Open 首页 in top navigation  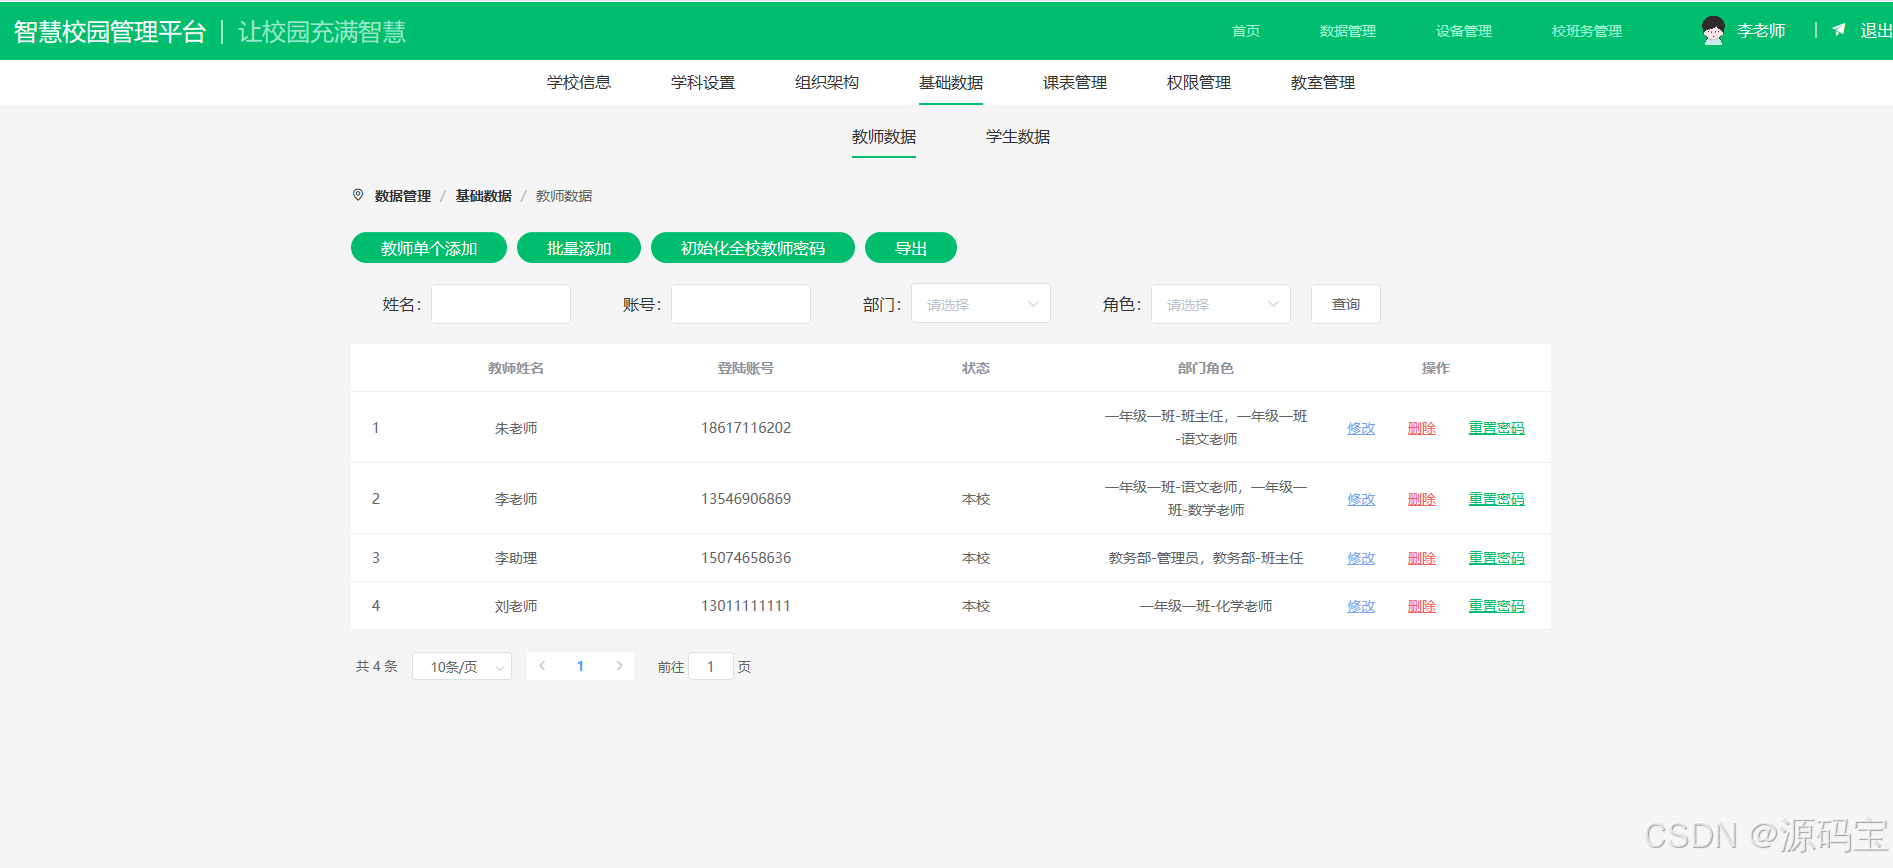click(x=1246, y=31)
